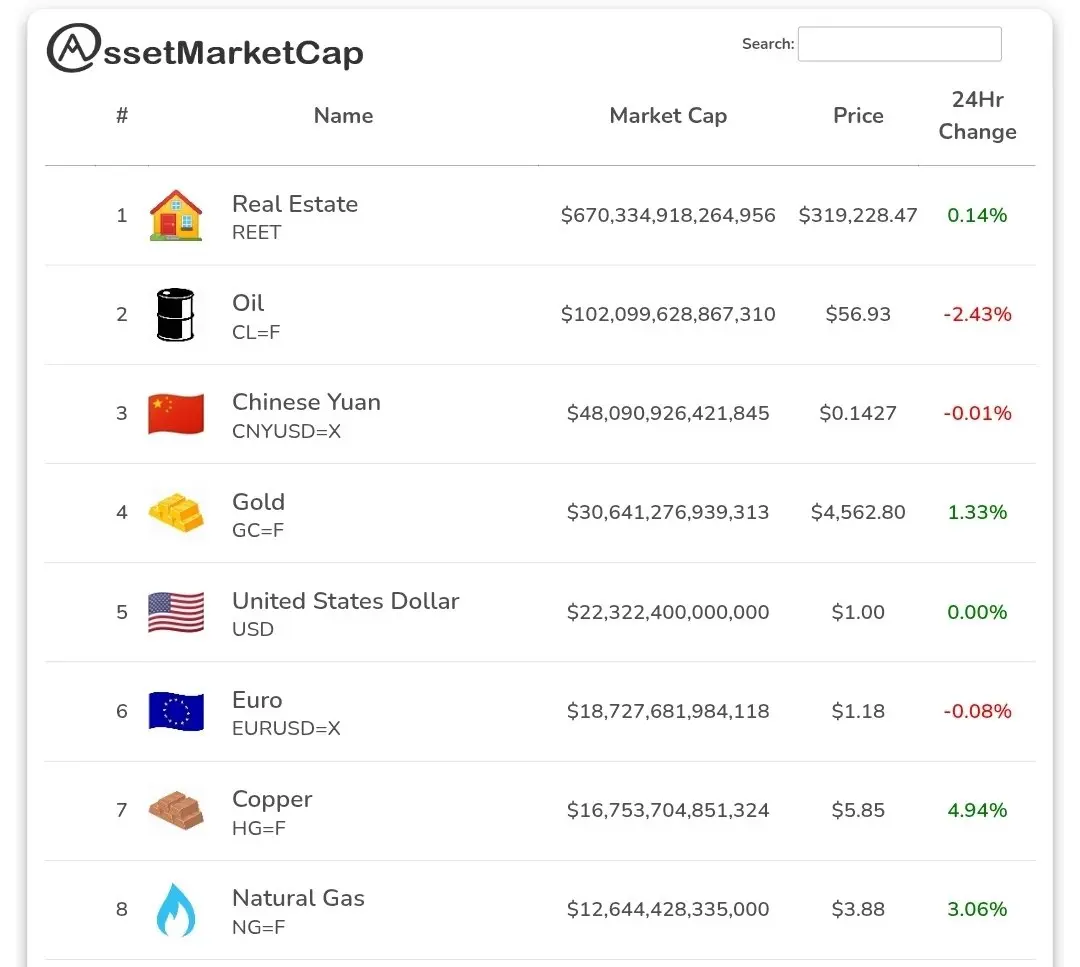
Task: Click the Chinese flag icon
Action: (x=176, y=413)
